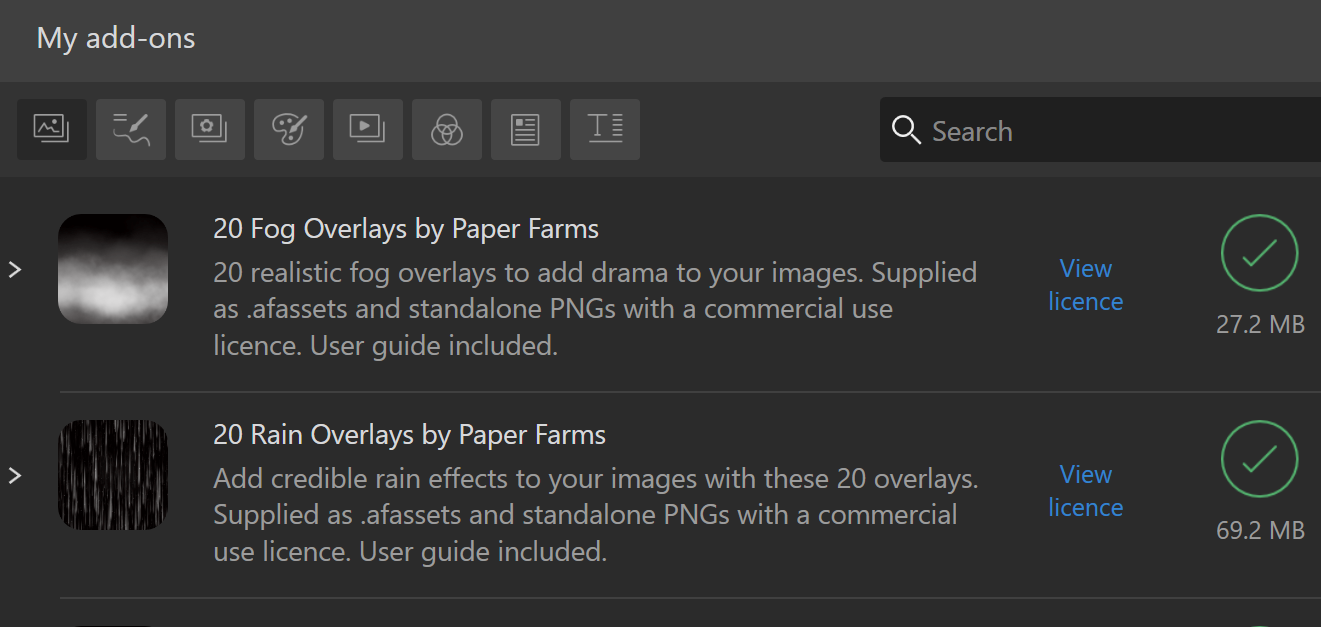
Task: Click the Search add-ons input field
Action: (x=1100, y=130)
